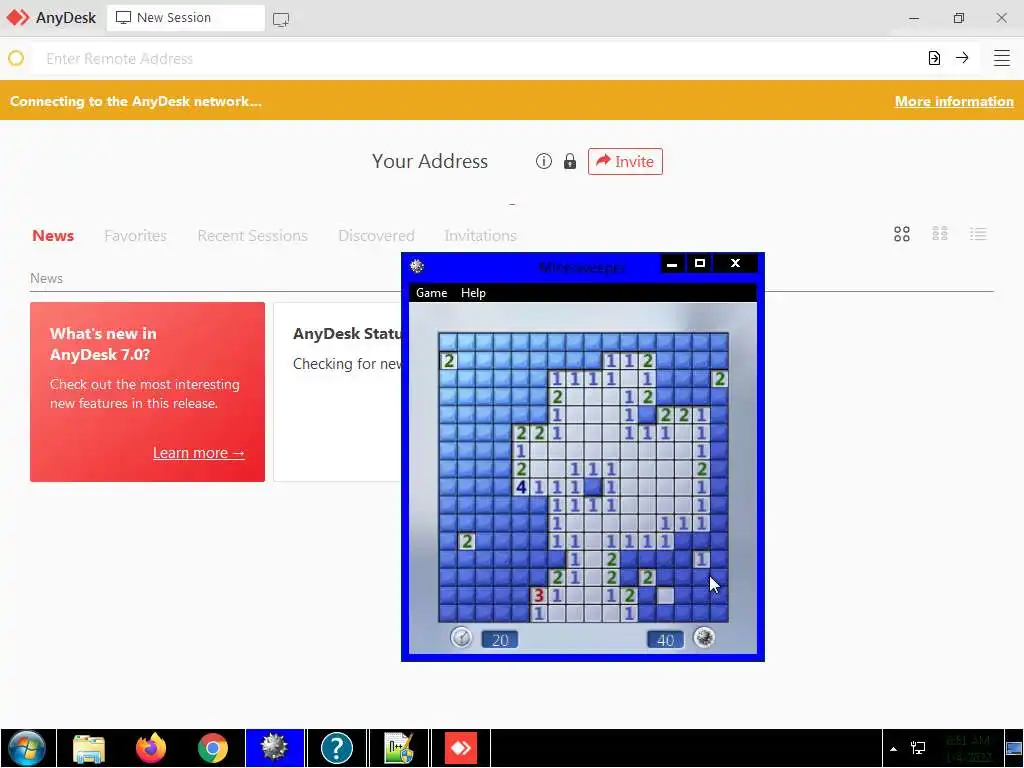1024x768 pixels.
Task: Select the large tiles view icon
Action: (902, 234)
